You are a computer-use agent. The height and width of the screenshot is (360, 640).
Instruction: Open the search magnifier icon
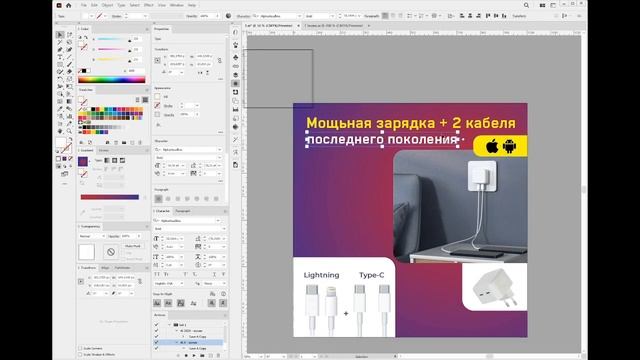526,5
